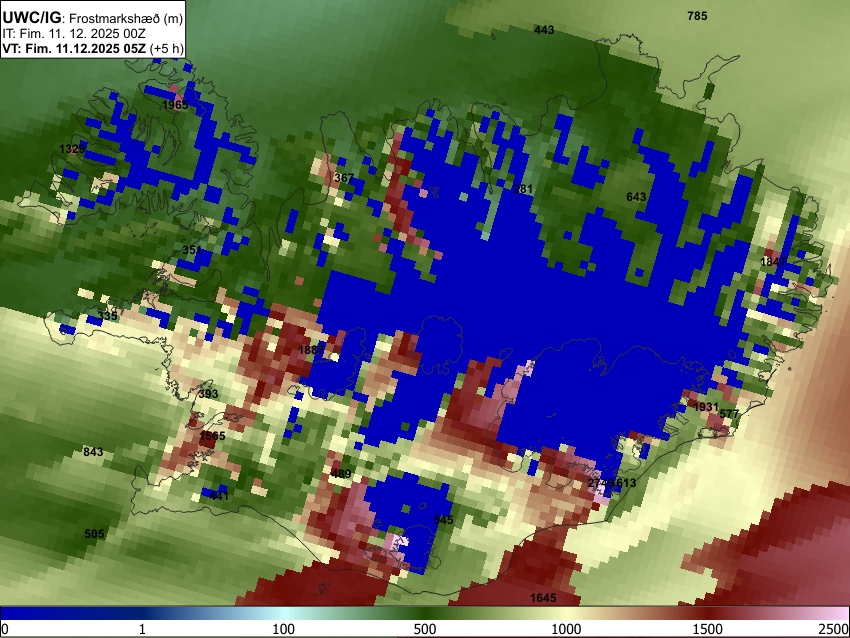Image resolution: width=850 pixels, height=638 pixels.
Task: Select the 441 map value
Action: click(219, 496)
